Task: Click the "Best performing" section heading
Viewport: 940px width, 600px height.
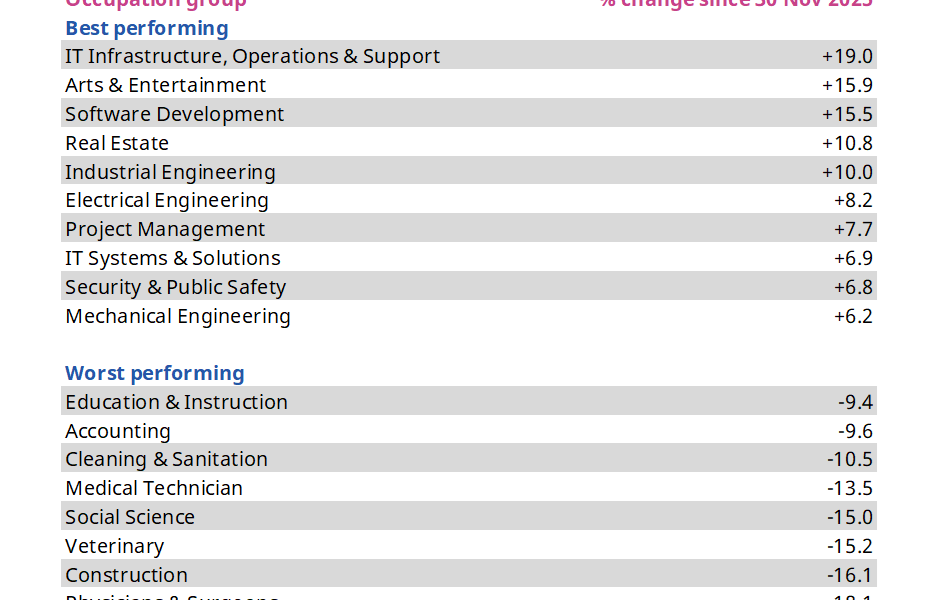Action: click(x=146, y=28)
